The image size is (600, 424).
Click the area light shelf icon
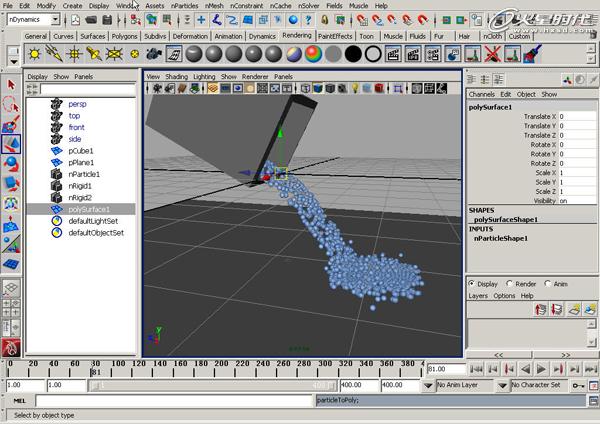114,54
